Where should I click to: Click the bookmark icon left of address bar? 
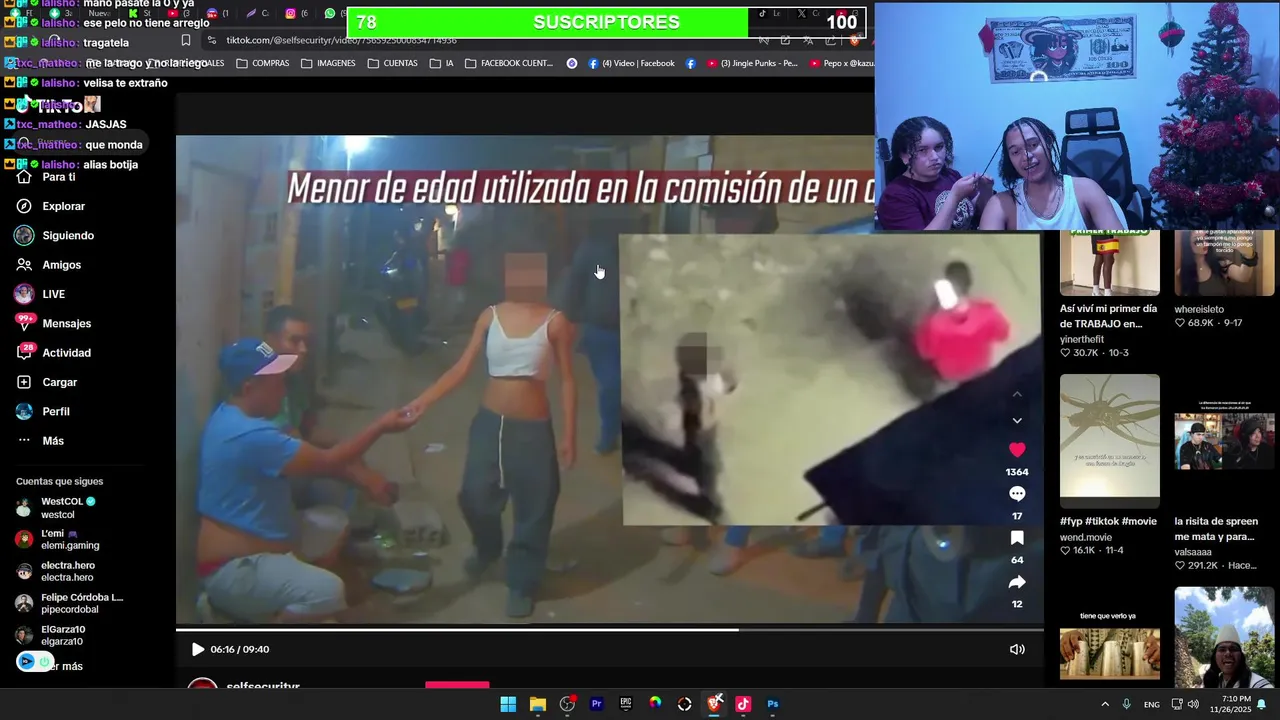click(x=185, y=40)
